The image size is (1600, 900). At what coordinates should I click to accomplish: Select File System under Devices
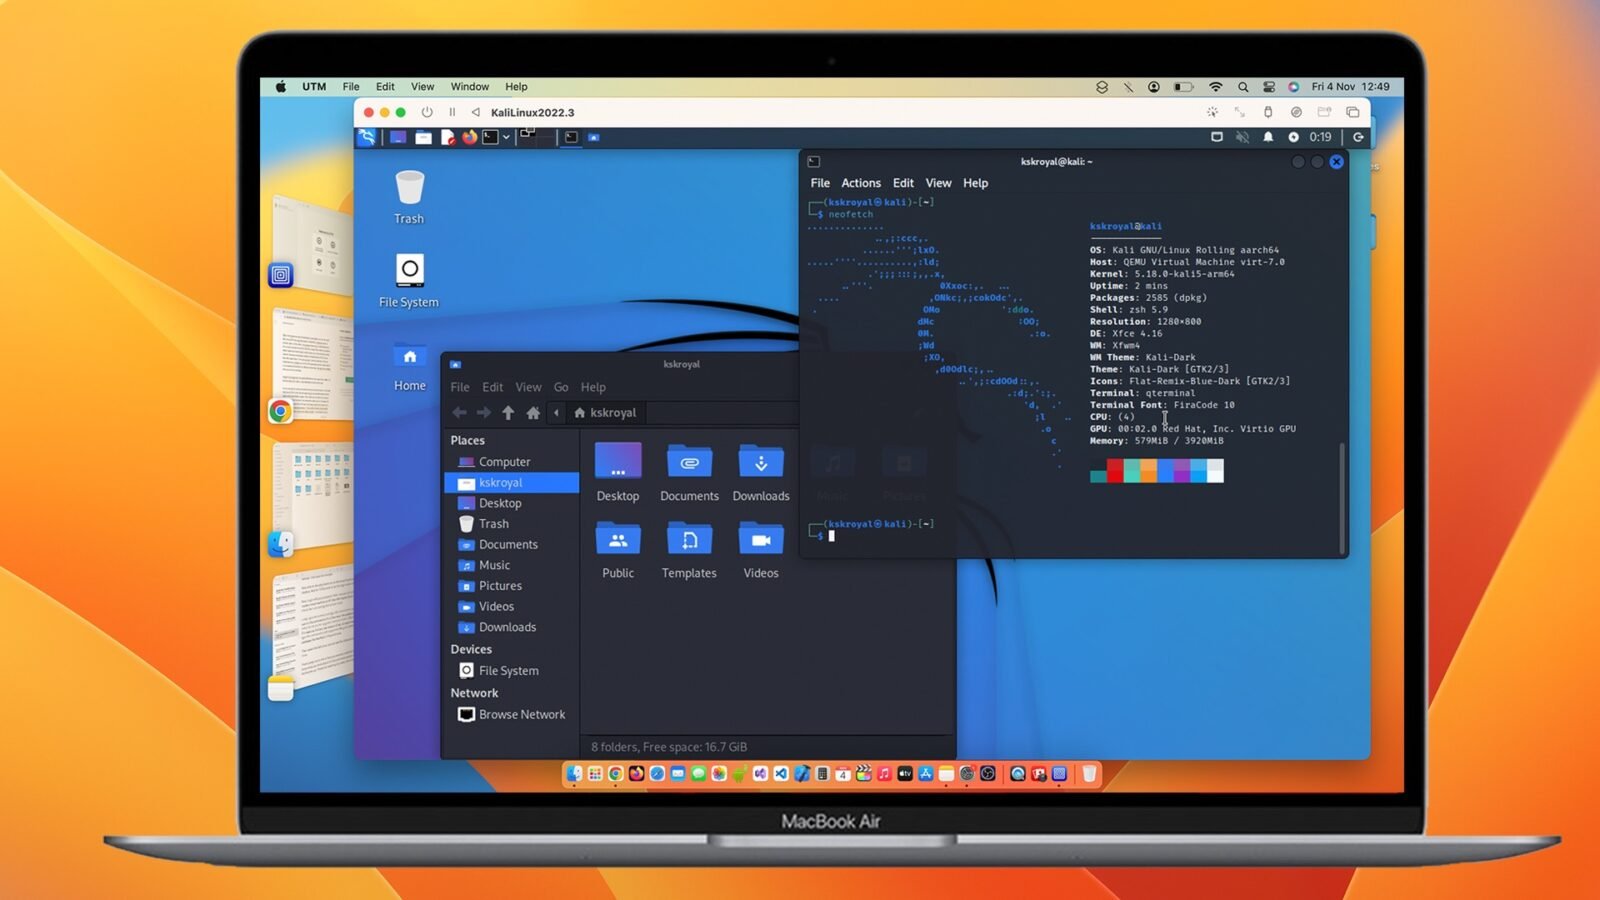[x=511, y=671]
